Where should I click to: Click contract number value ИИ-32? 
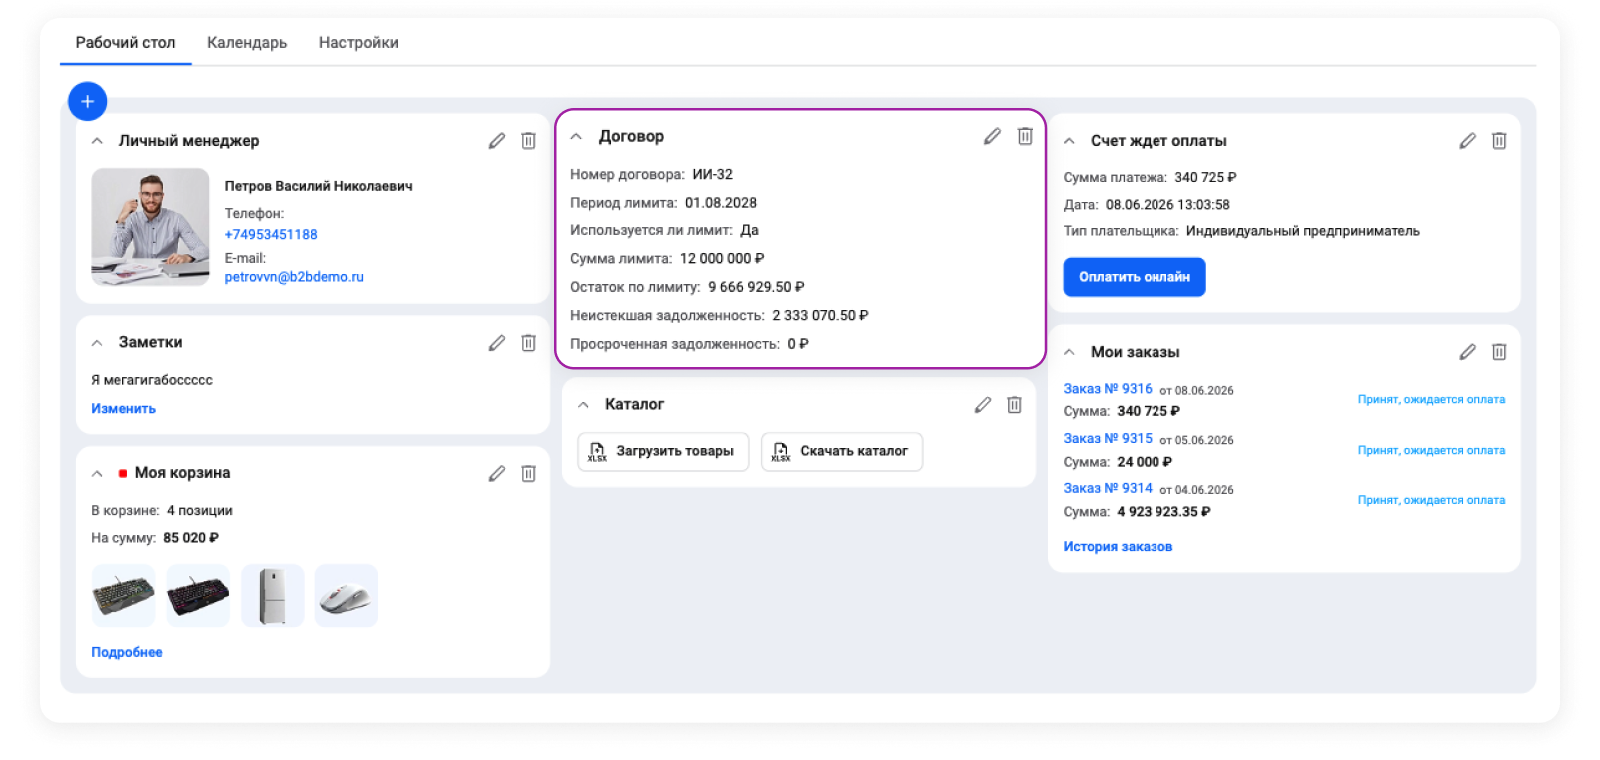tap(712, 174)
